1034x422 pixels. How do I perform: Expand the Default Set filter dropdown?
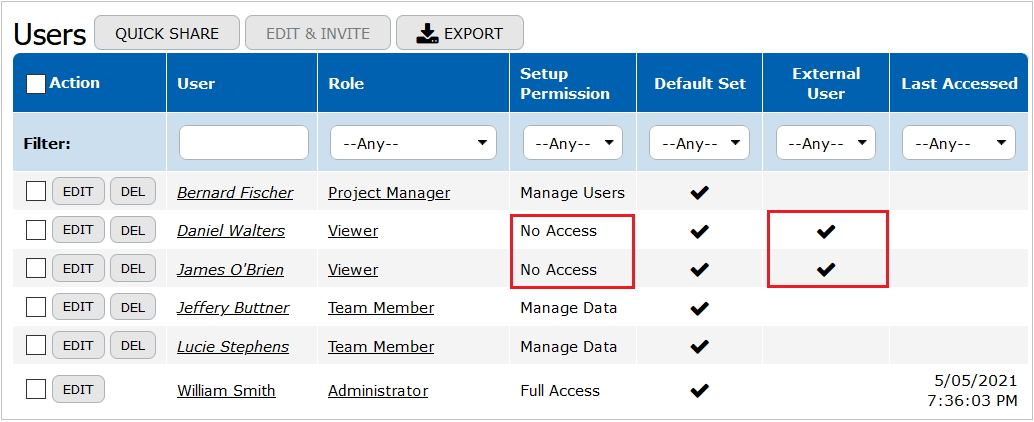[x=699, y=142]
